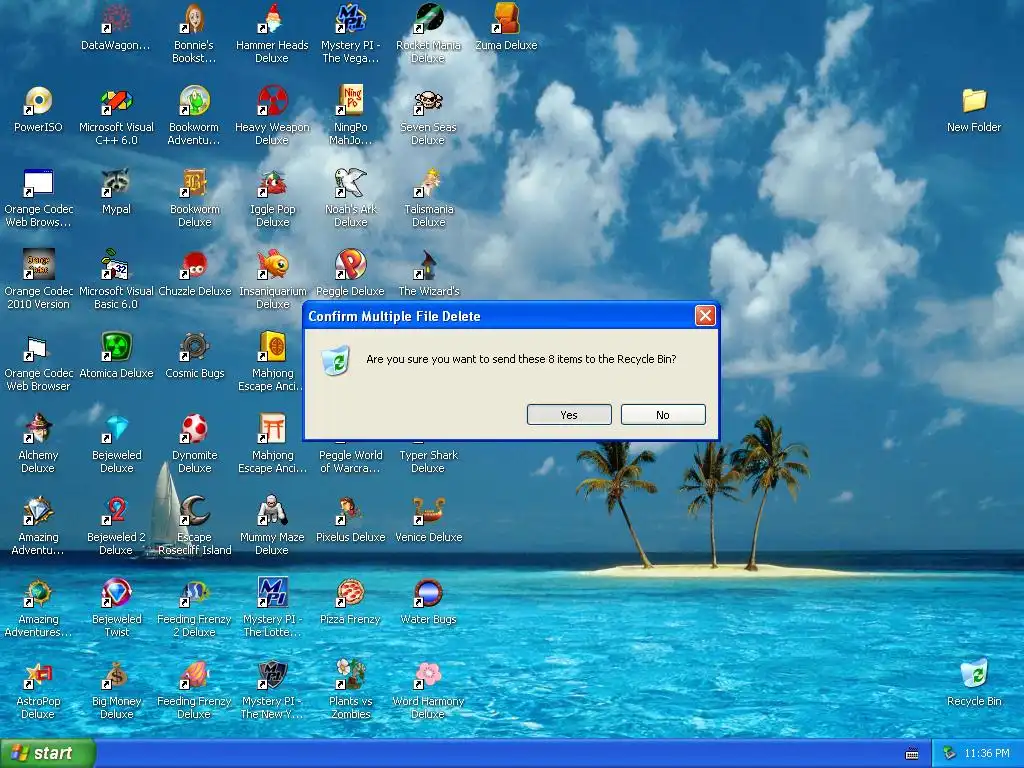Select Amazing Adventures icon with diamond

pyautogui.click(x=38, y=526)
